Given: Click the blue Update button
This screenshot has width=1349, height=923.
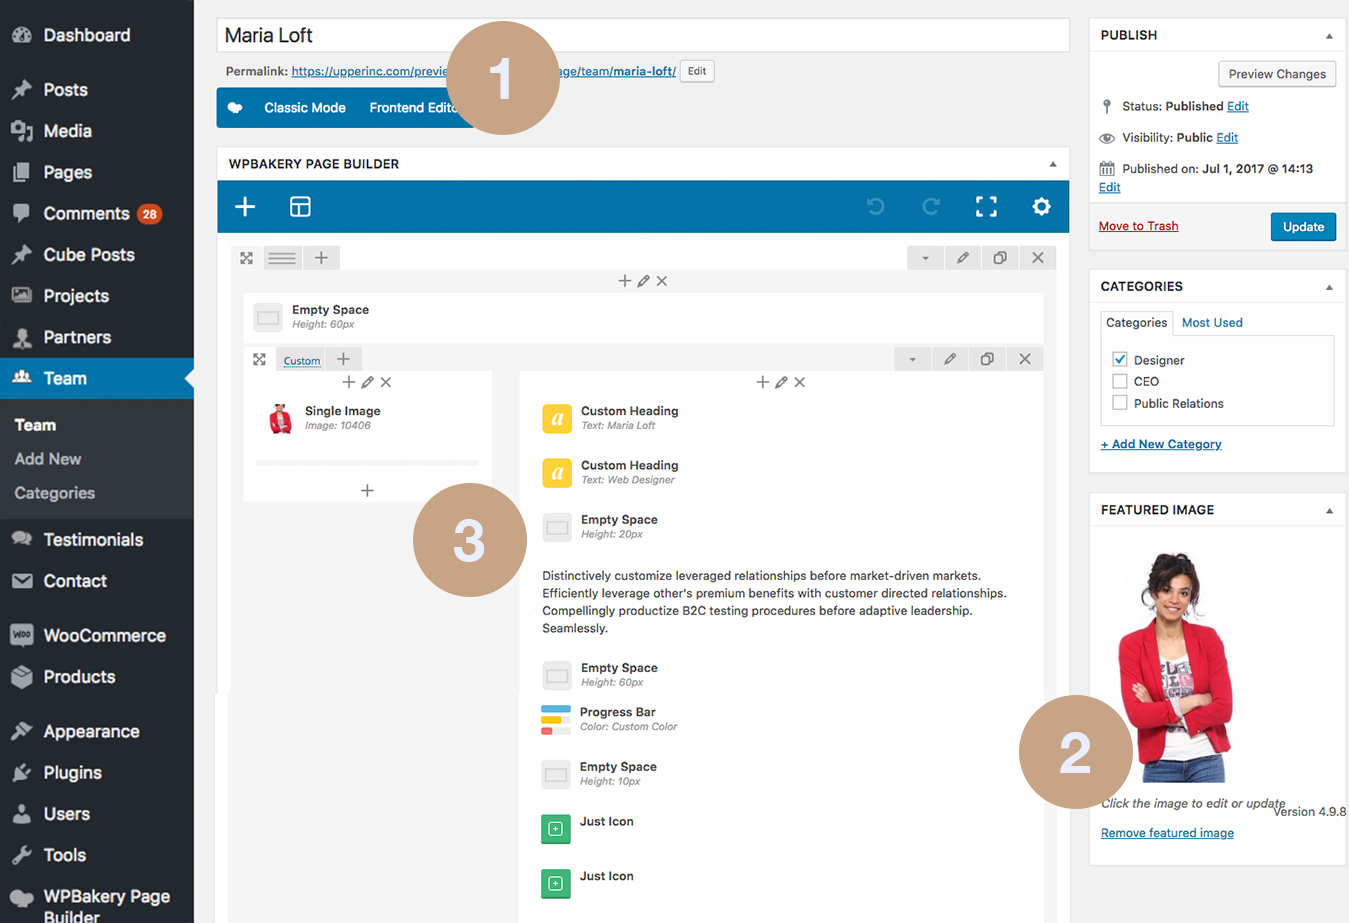Looking at the screenshot, I should click(1302, 227).
